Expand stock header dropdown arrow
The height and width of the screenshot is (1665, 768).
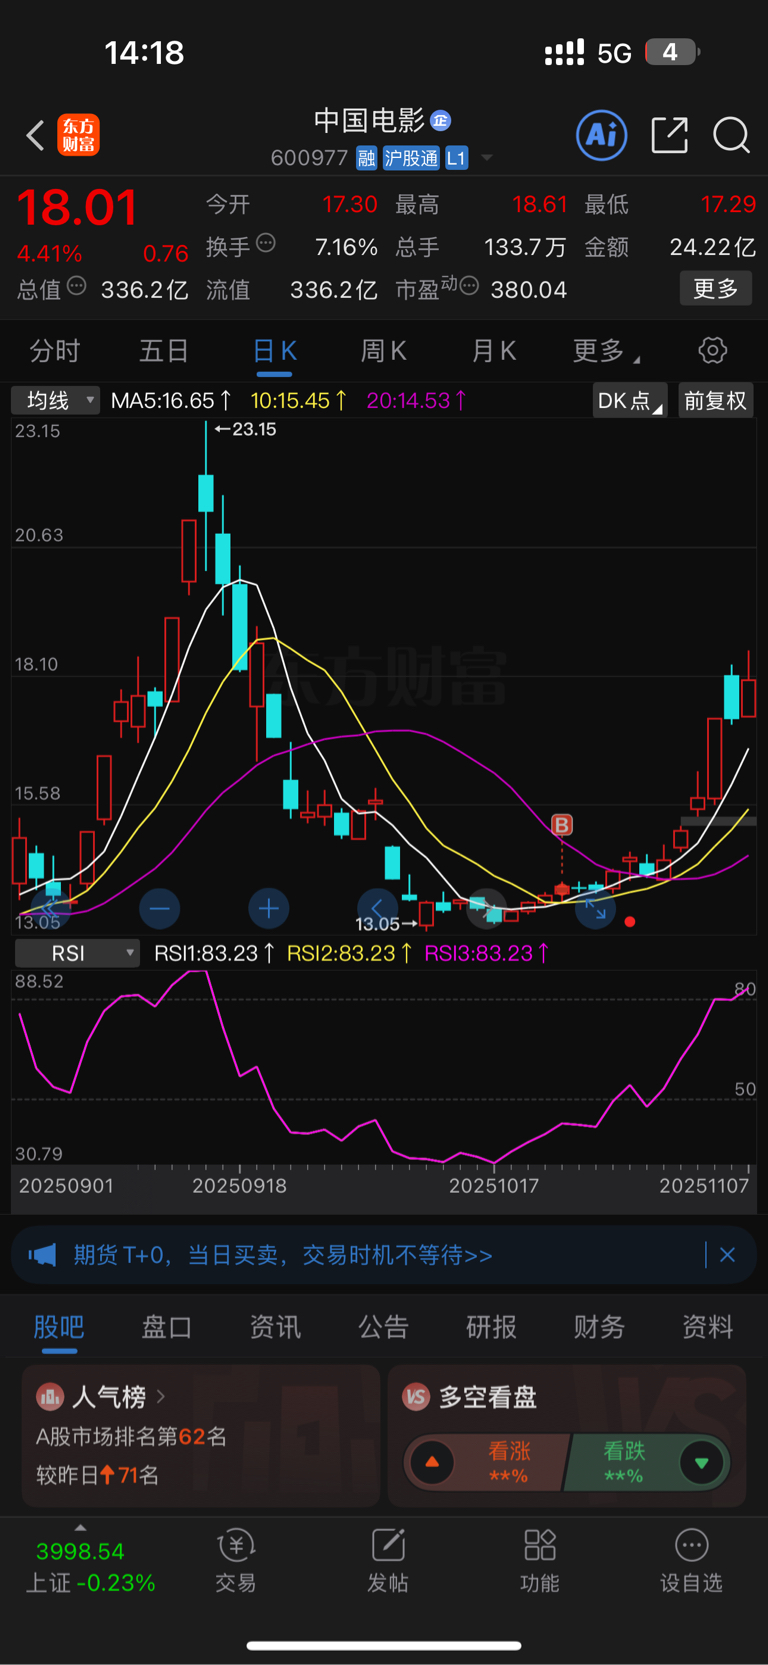pyautogui.click(x=487, y=158)
